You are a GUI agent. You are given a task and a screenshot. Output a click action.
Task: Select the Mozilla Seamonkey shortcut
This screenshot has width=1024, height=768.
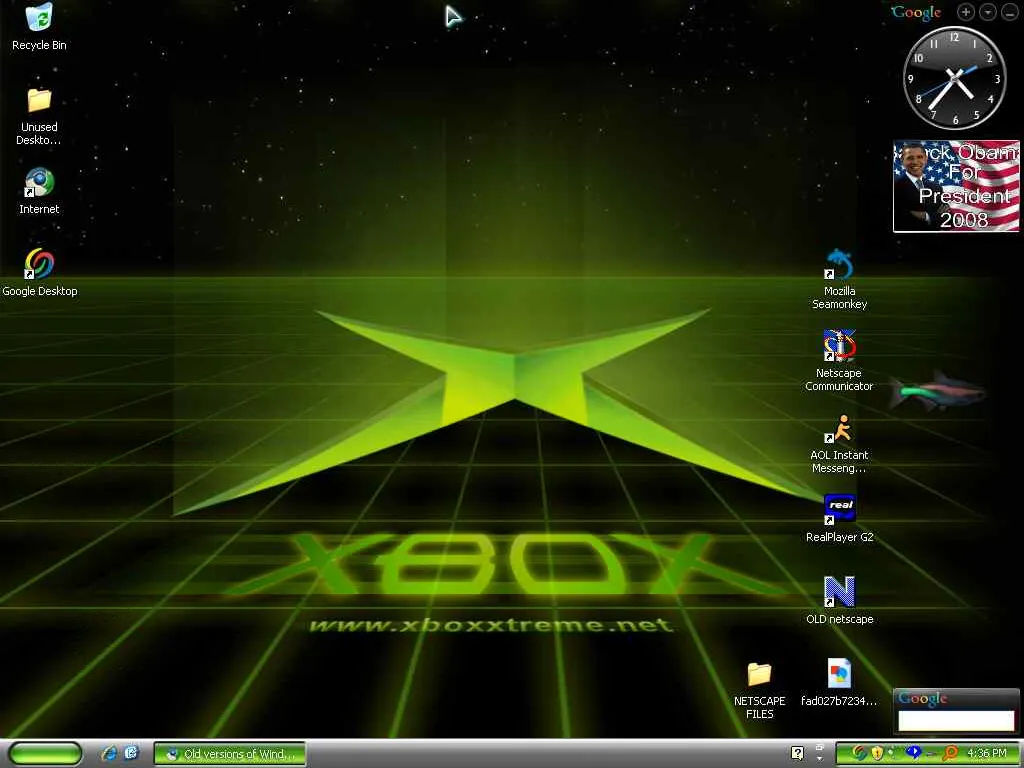839,264
